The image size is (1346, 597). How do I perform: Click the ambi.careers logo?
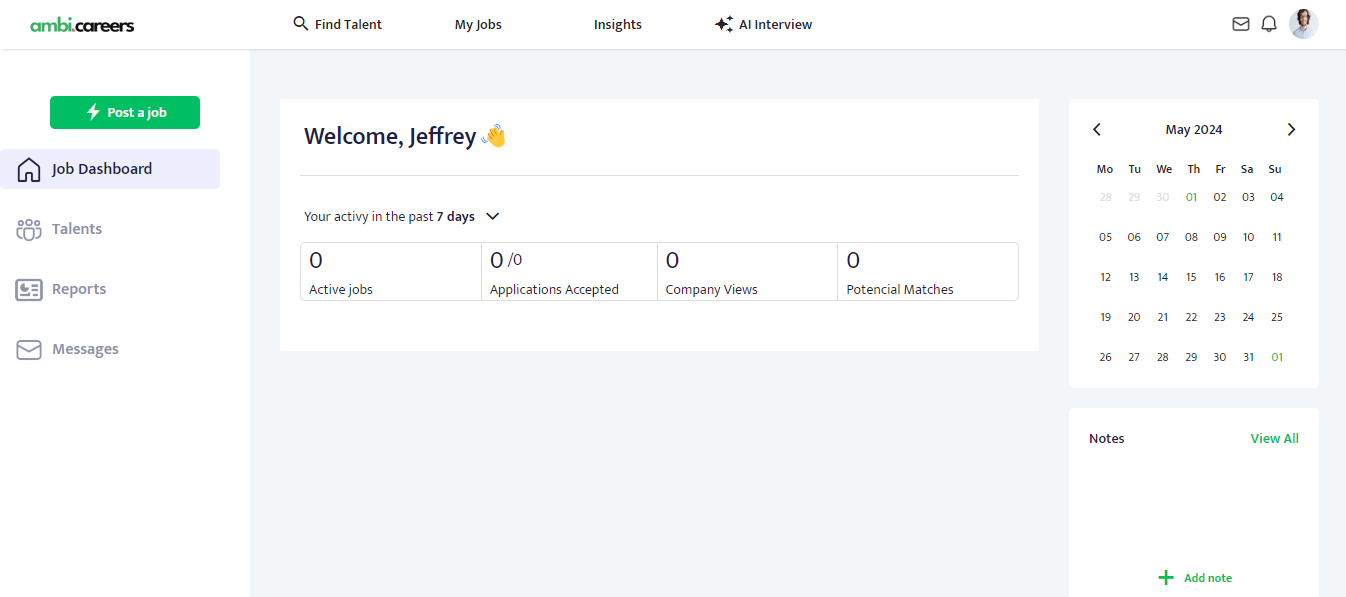pos(82,24)
